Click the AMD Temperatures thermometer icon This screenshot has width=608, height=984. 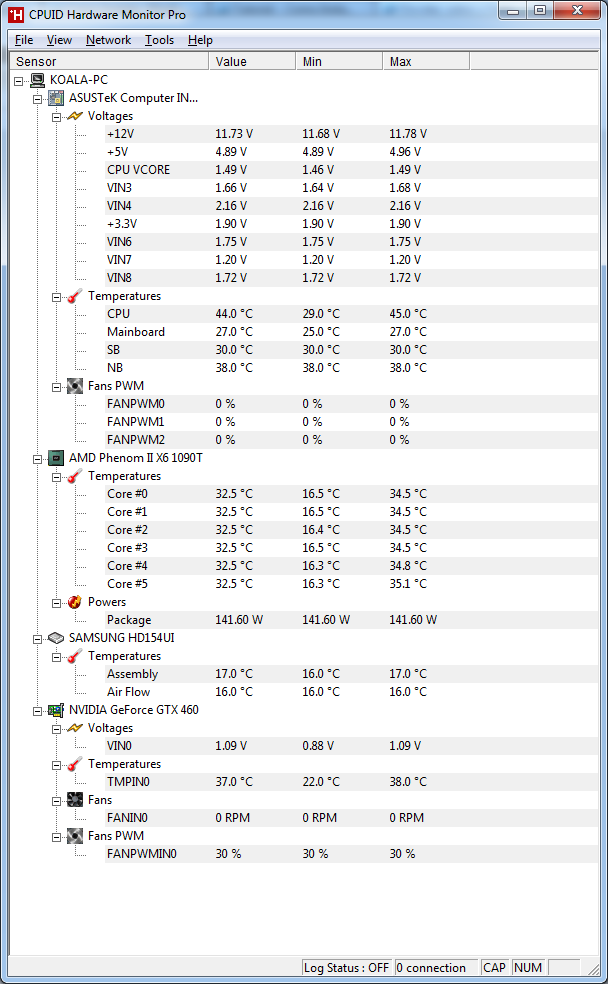point(75,476)
